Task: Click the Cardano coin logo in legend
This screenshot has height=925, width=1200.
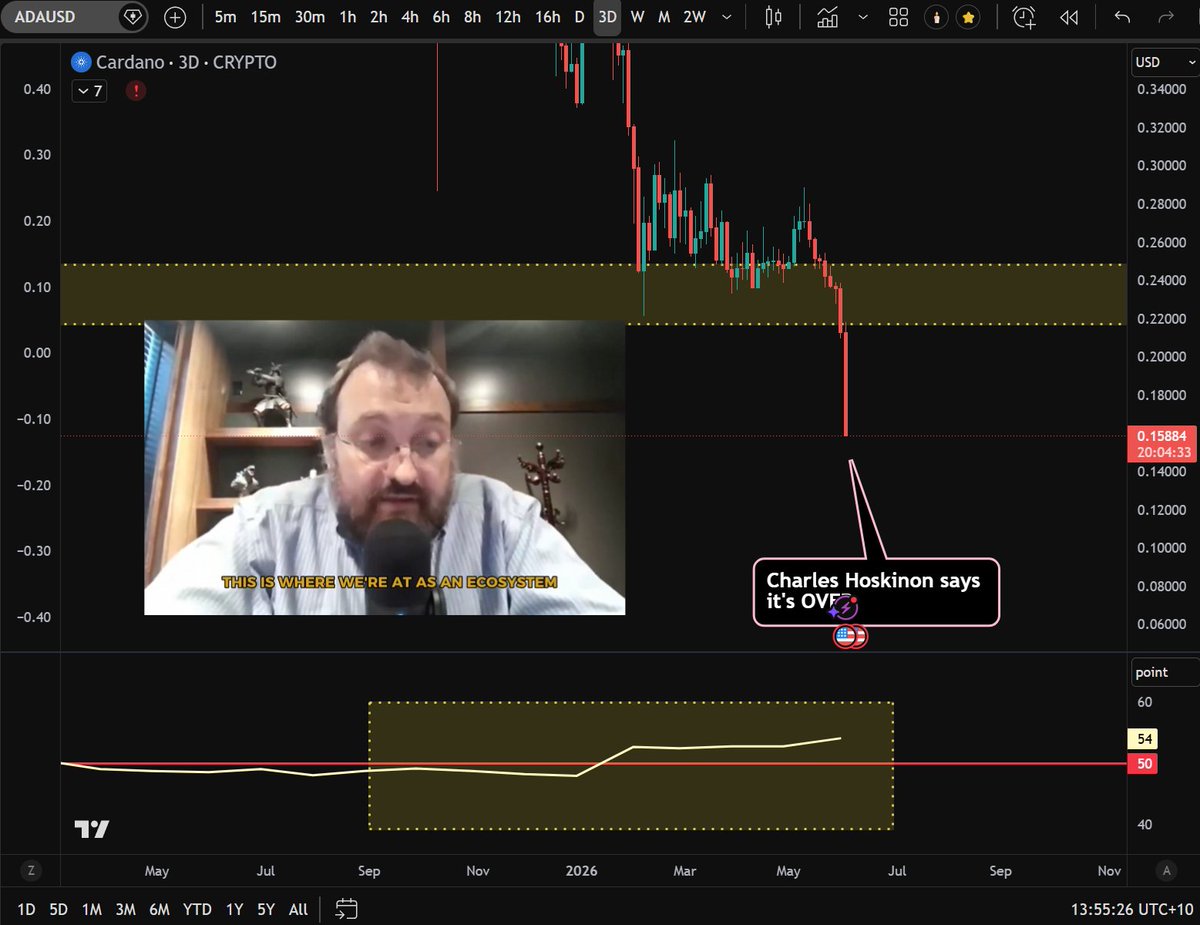Action: pyautogui.click(x=81, y=62)
